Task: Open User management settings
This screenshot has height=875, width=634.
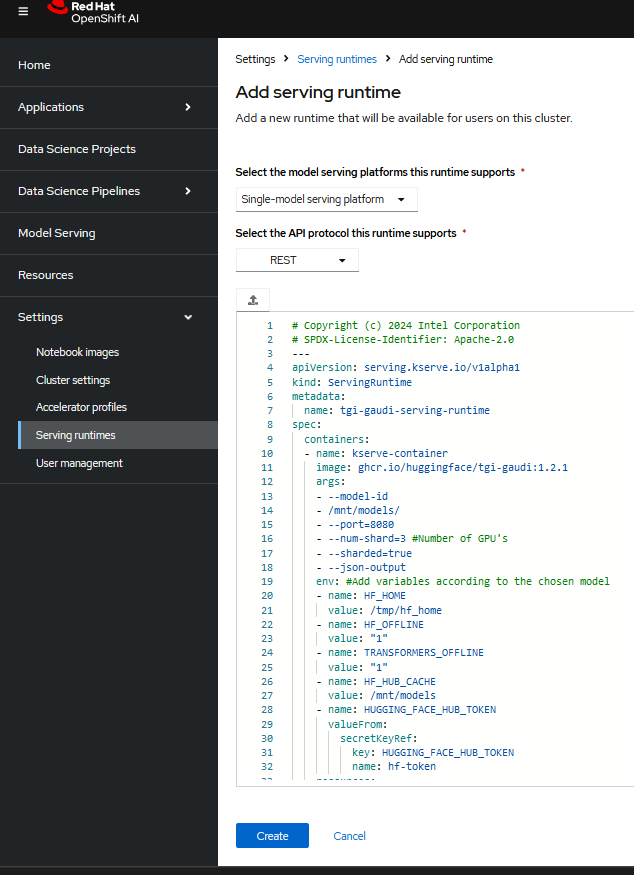Action: pyautogui.click(x=79, y=463)
